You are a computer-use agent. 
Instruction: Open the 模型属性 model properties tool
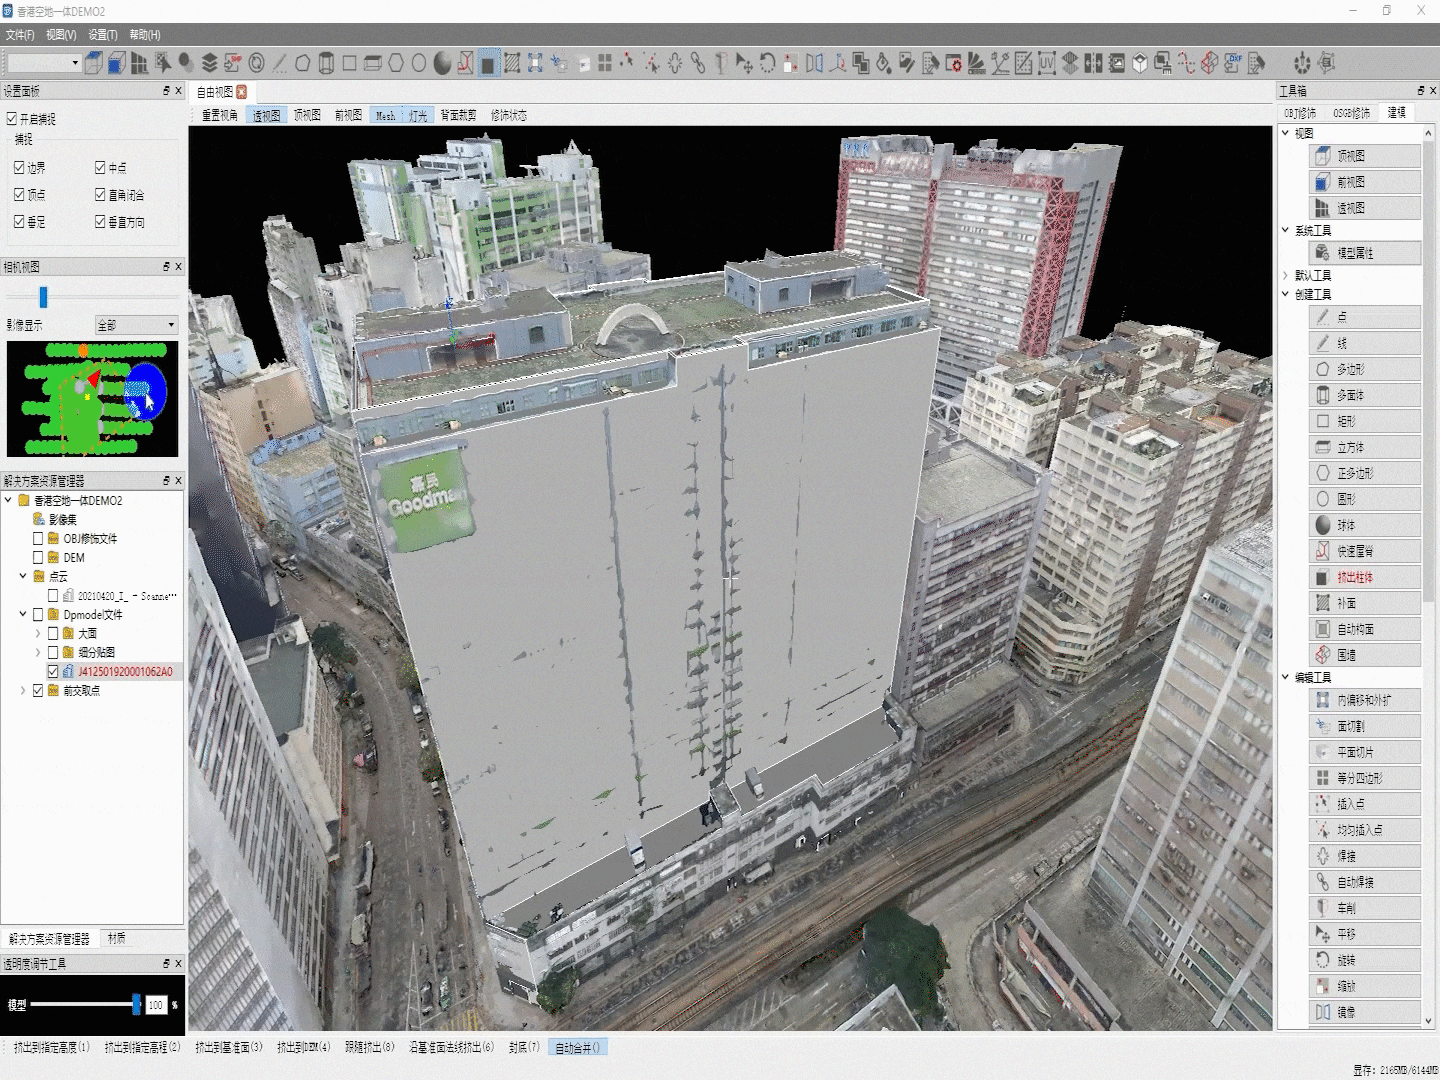pyautogui.click(x=1364, y=253)
